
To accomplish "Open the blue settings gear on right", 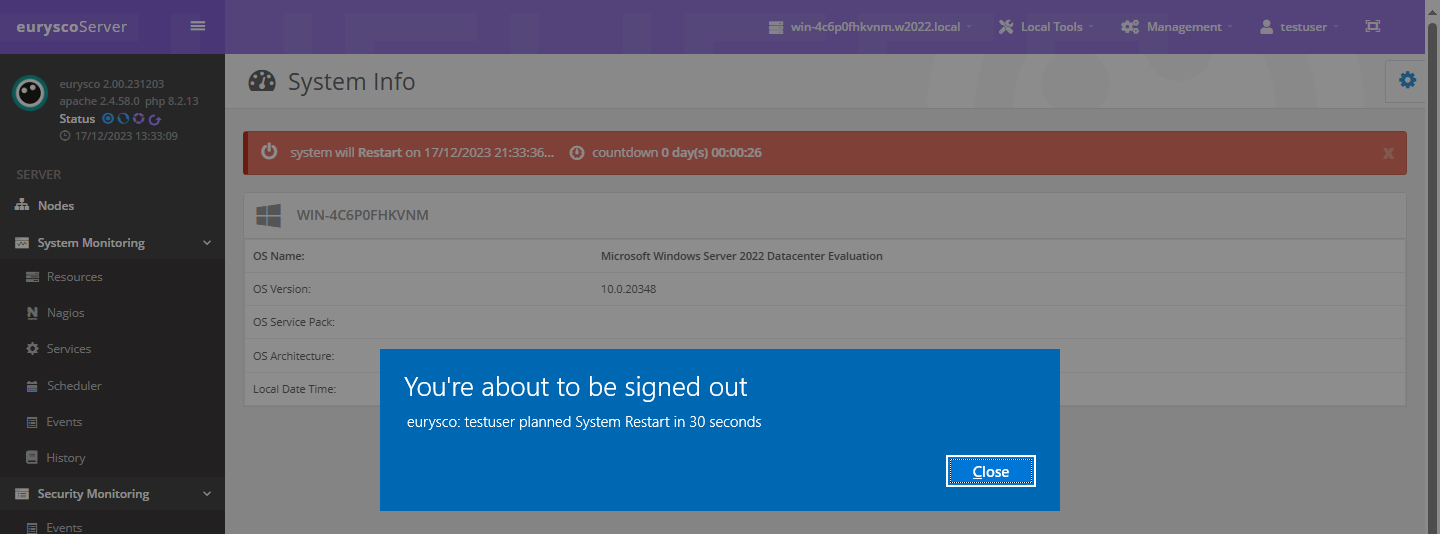I will (1407, 80).
